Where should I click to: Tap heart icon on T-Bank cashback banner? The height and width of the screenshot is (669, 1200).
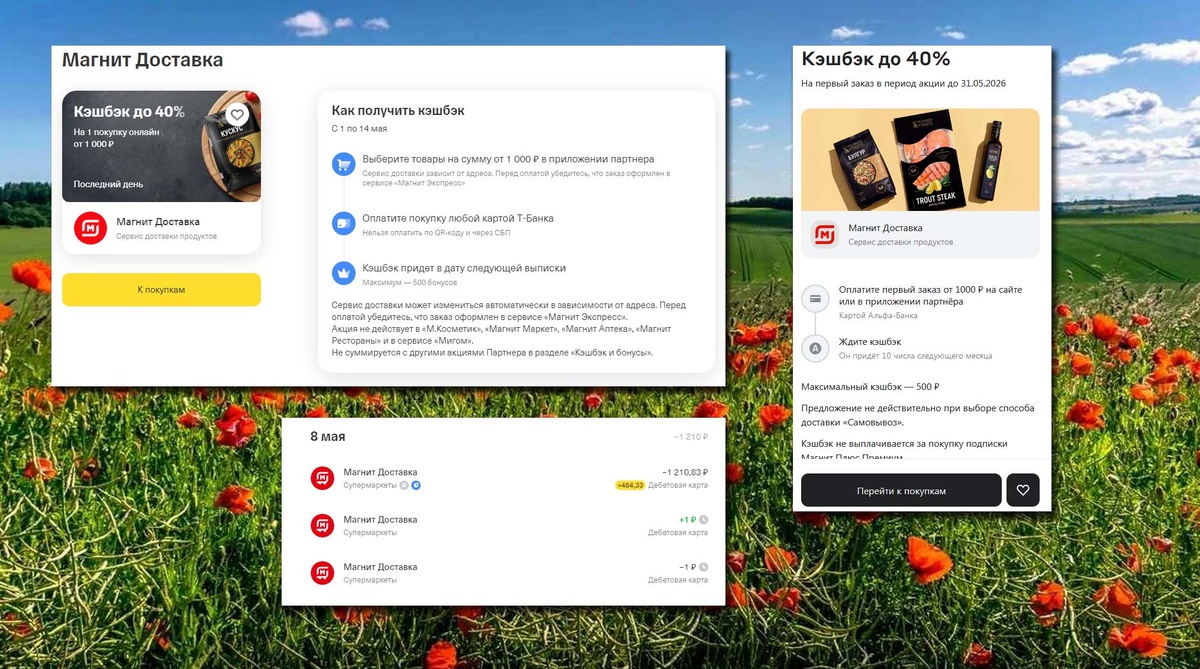pyautogui.click(x=236, y=115)
